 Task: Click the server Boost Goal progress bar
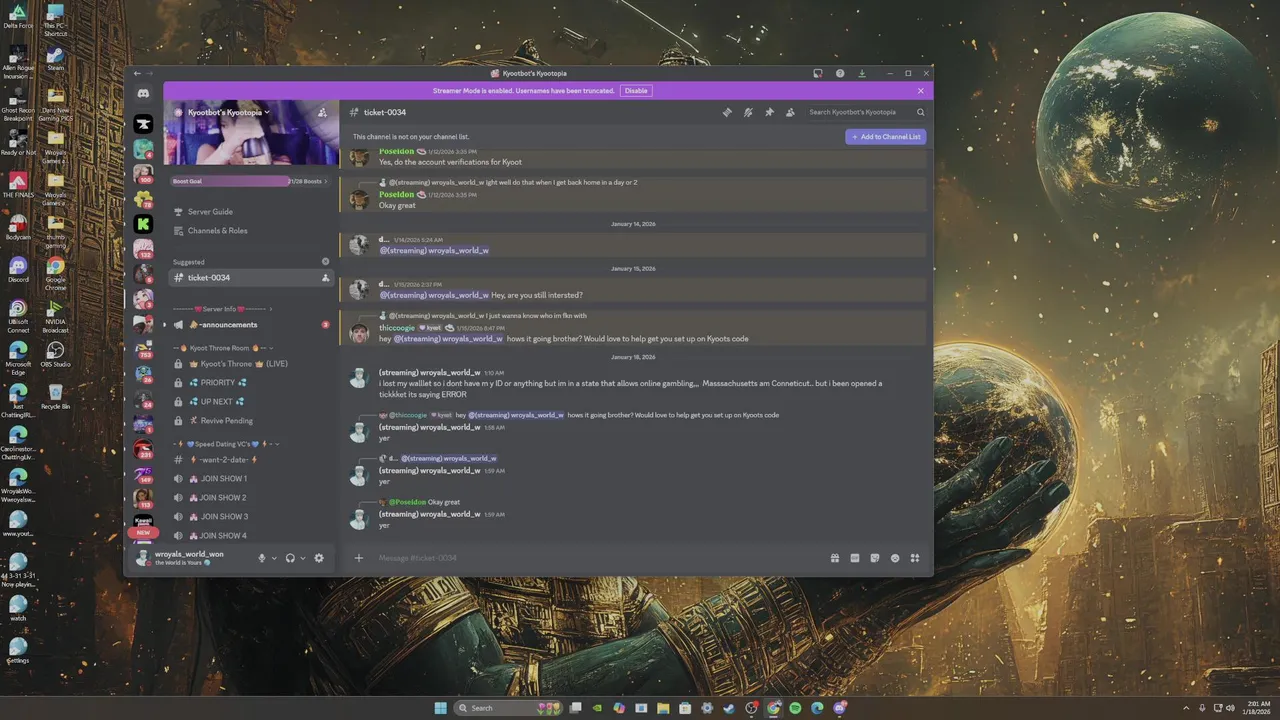(250, 181)
